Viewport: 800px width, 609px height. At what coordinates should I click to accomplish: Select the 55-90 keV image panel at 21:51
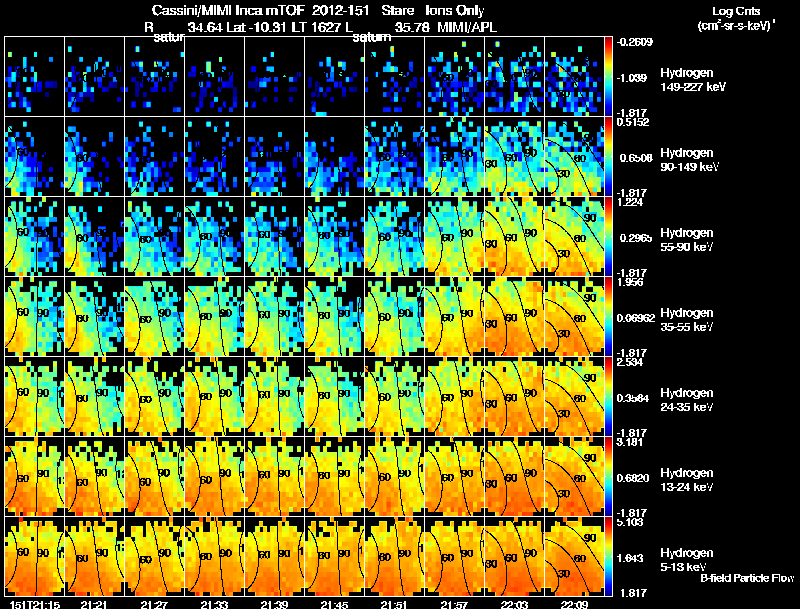tap(394, 236)
